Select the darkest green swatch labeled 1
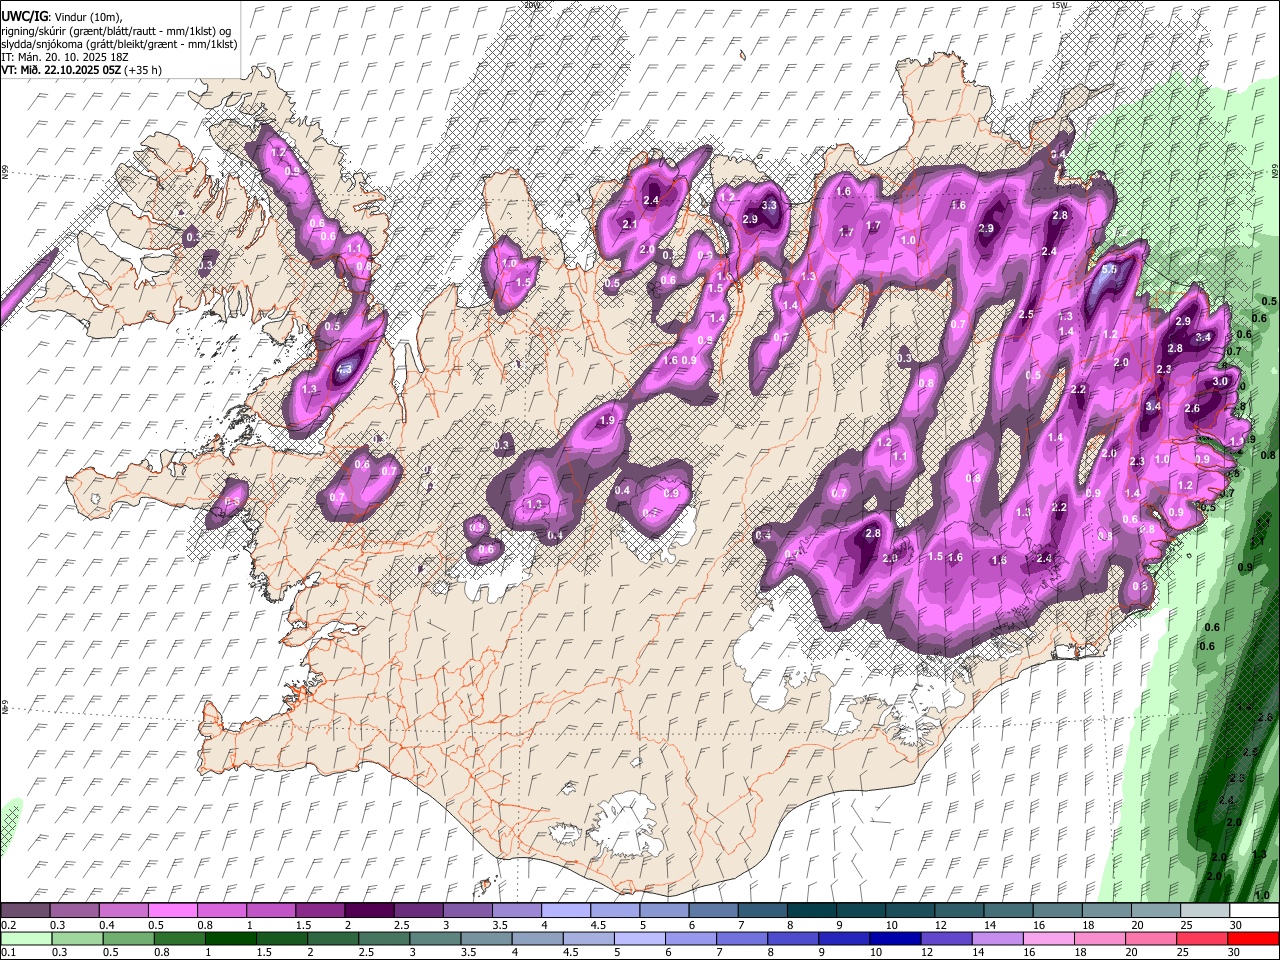The height and width of the screenshot is (960, 1280). tap(230, 939)
